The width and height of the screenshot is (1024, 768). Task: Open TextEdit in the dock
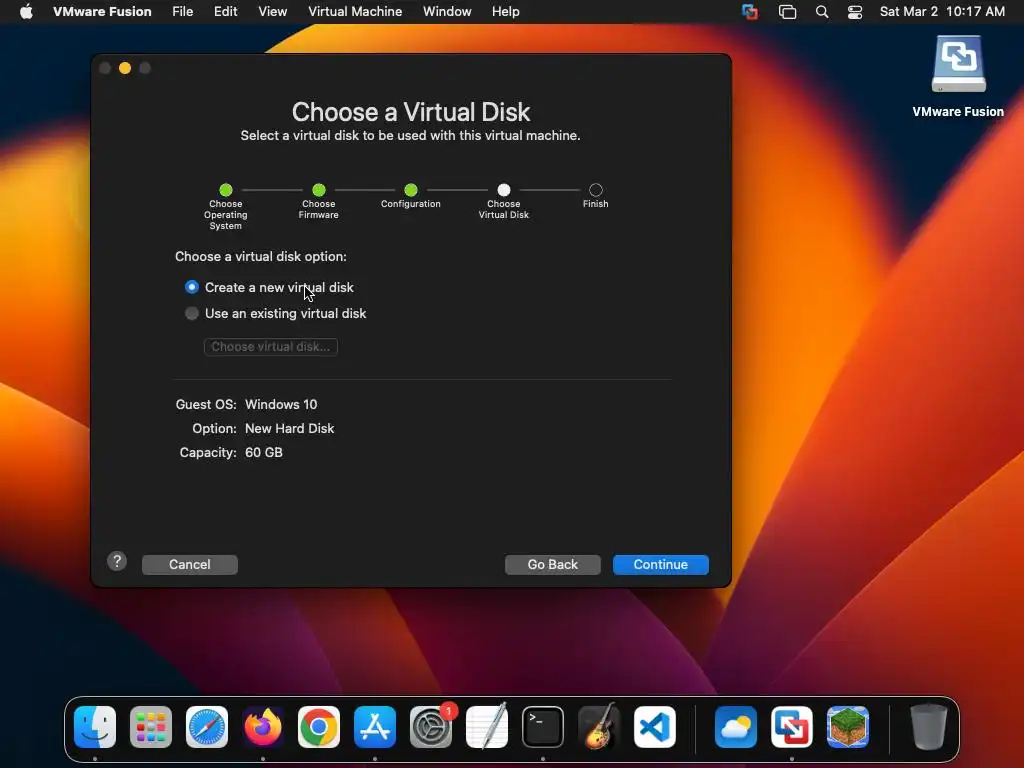point(487,726)
